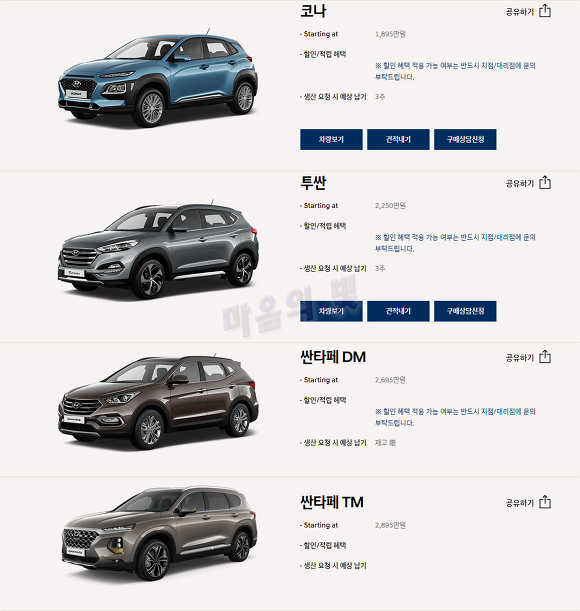Viewport: 580px width, 611px height.
Task: Open the blue 코나 car image
Action: pos(158,78)
